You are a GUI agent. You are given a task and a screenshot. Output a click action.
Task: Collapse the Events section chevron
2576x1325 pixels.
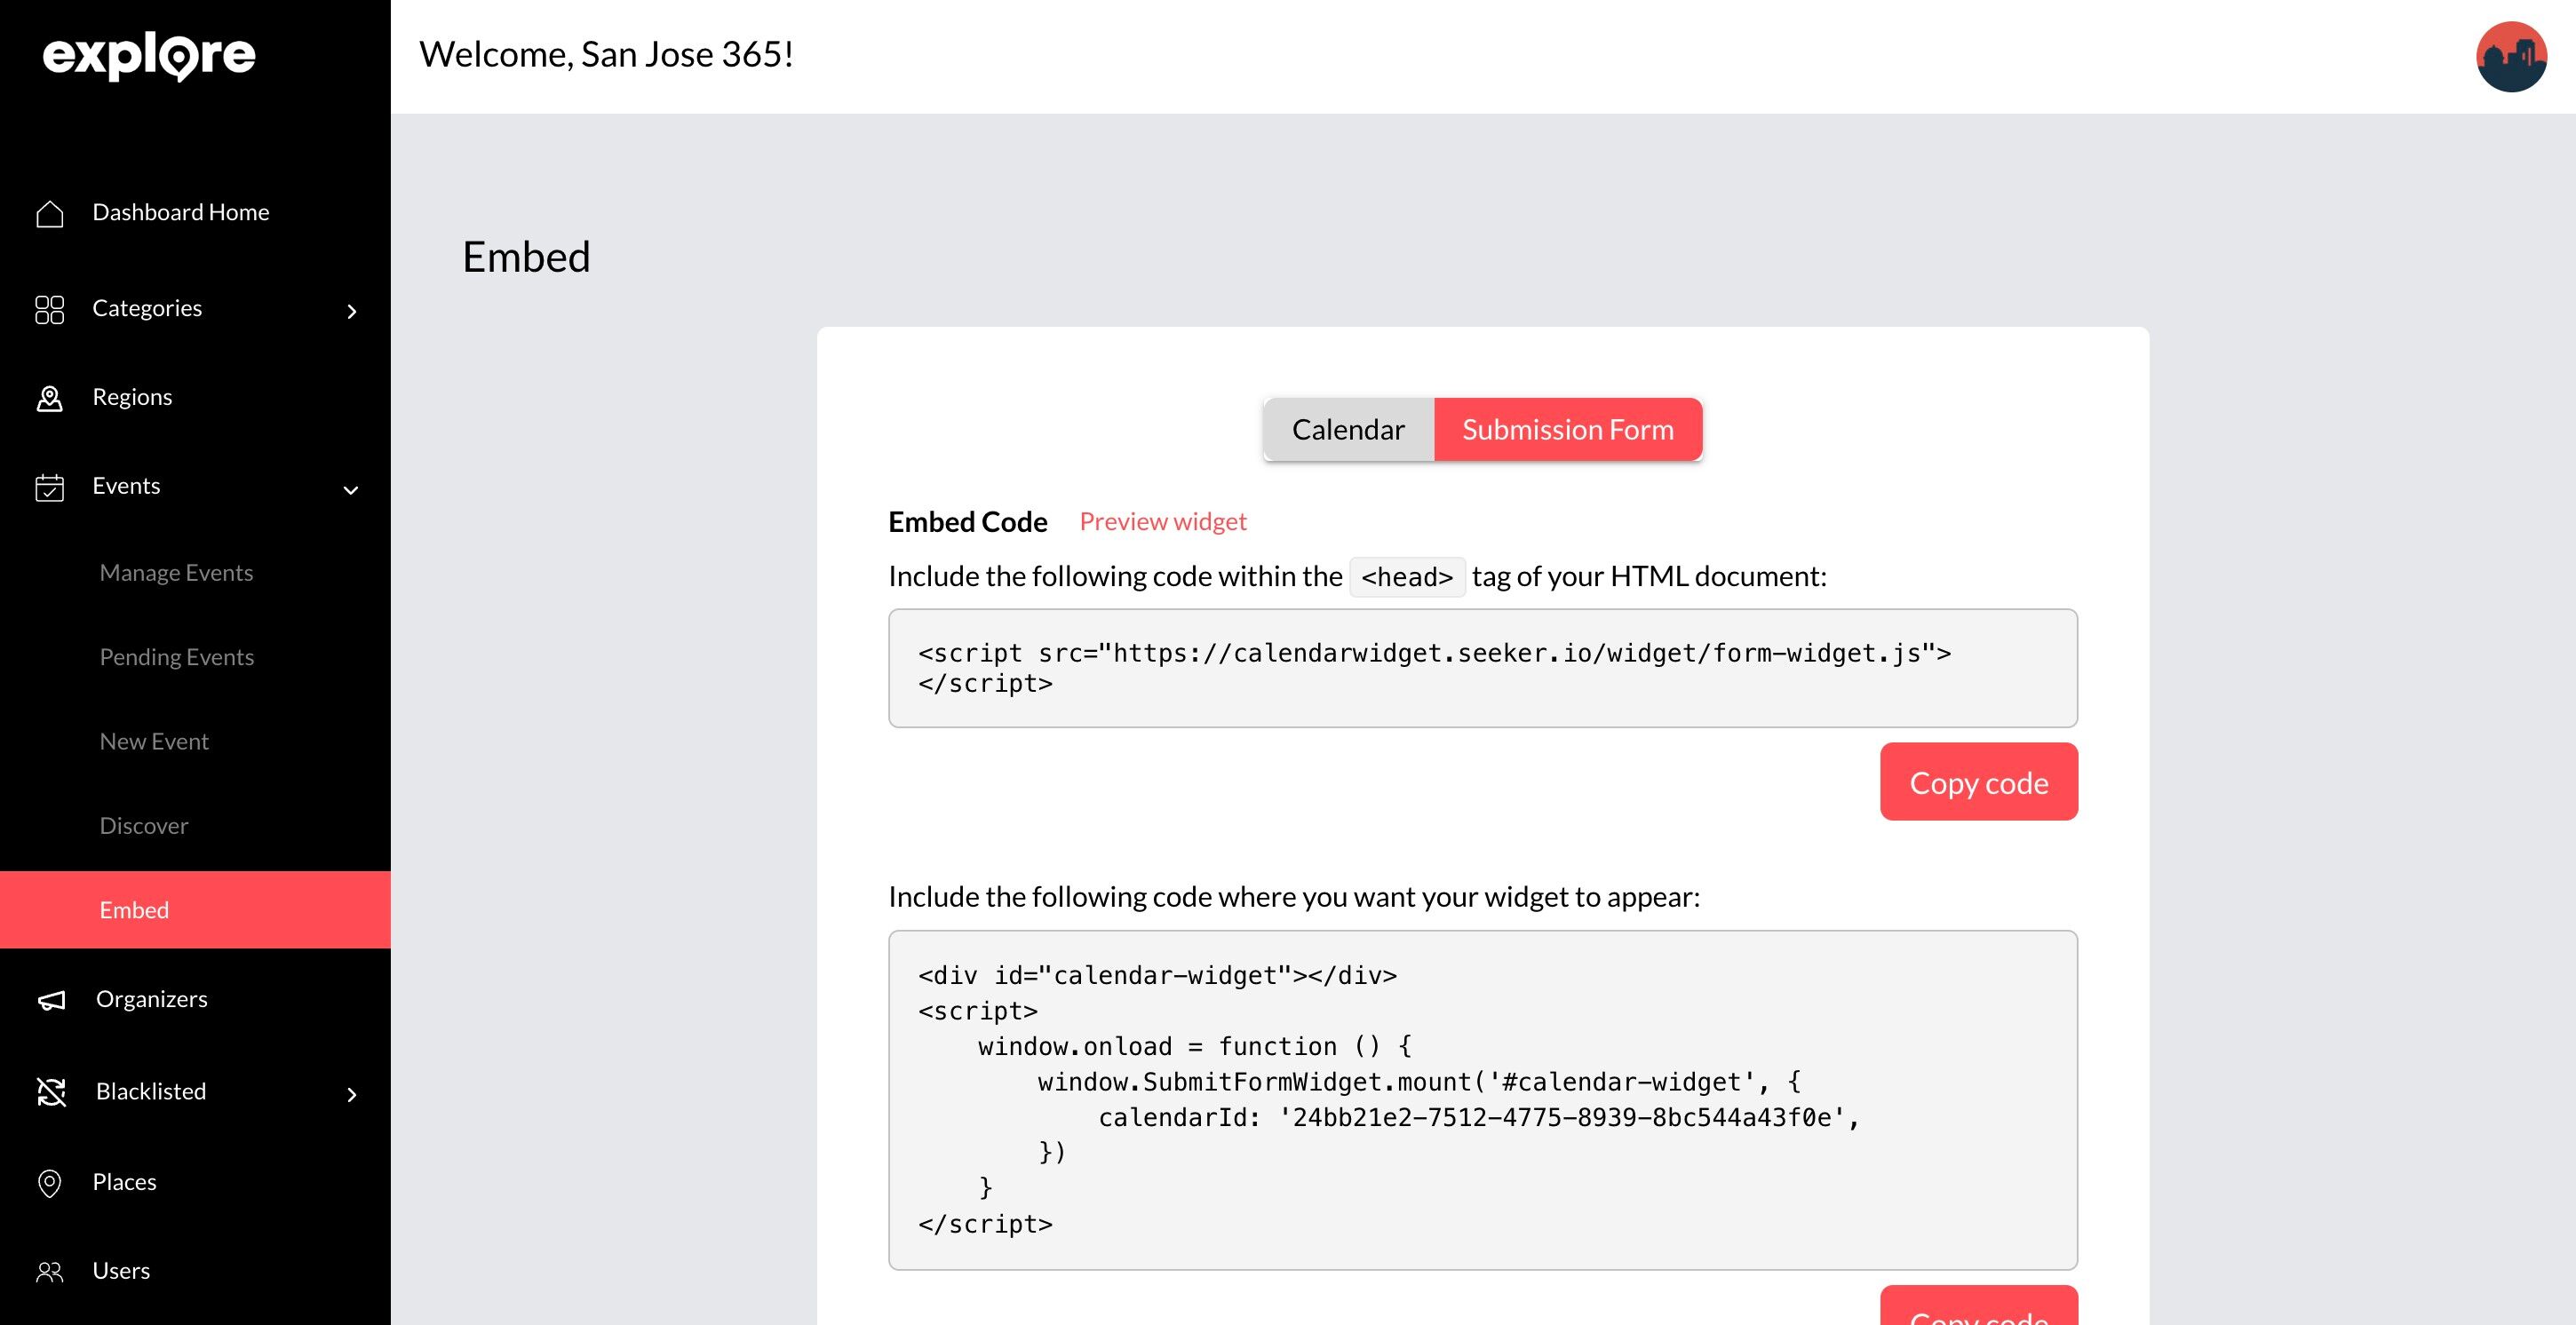351,490
